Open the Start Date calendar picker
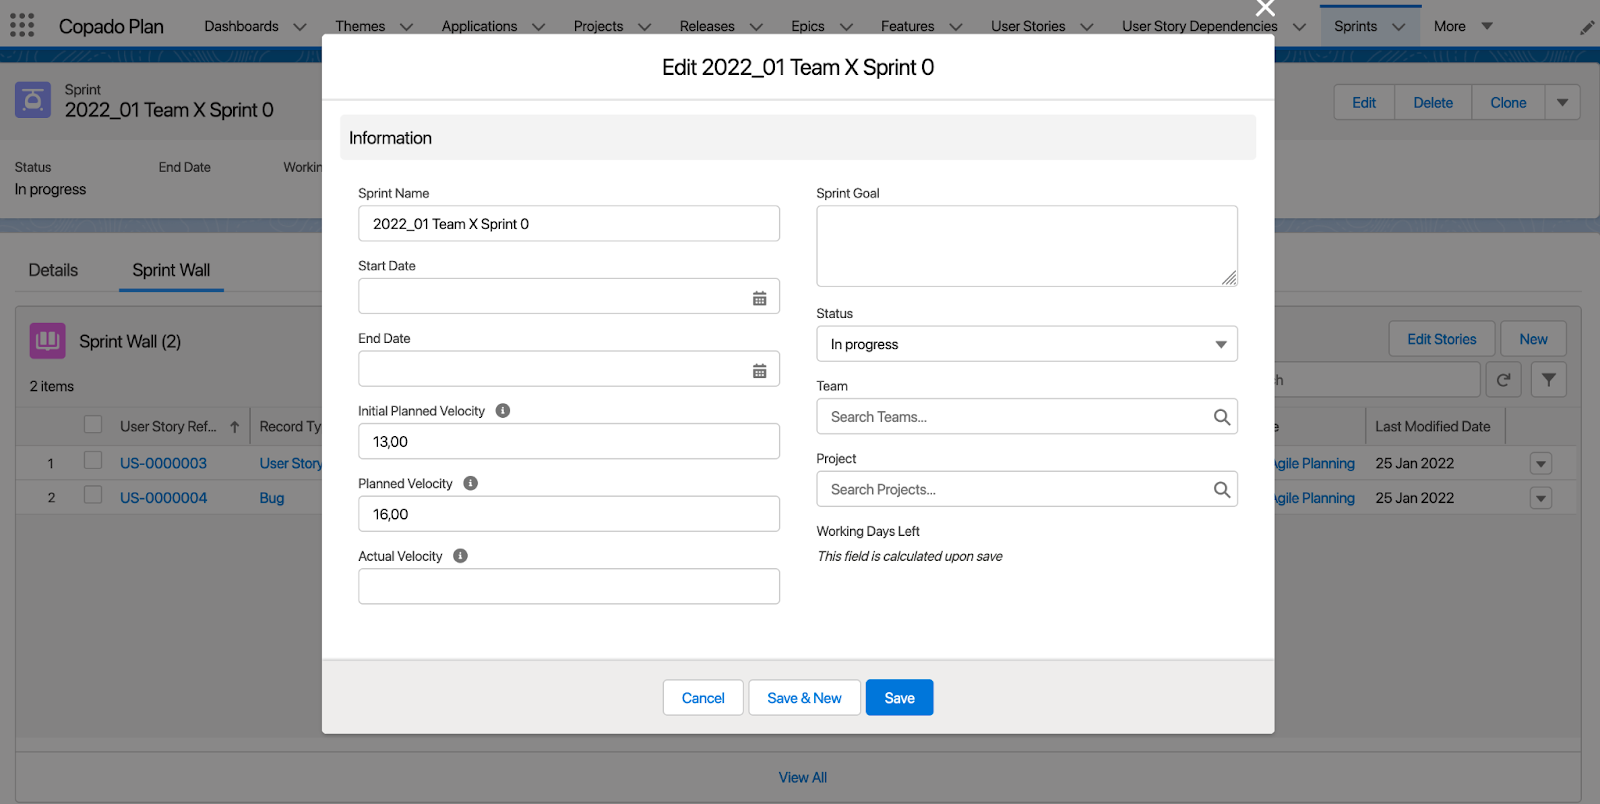Viewport: 1600px width, 804px height. (x=759, y=298)
